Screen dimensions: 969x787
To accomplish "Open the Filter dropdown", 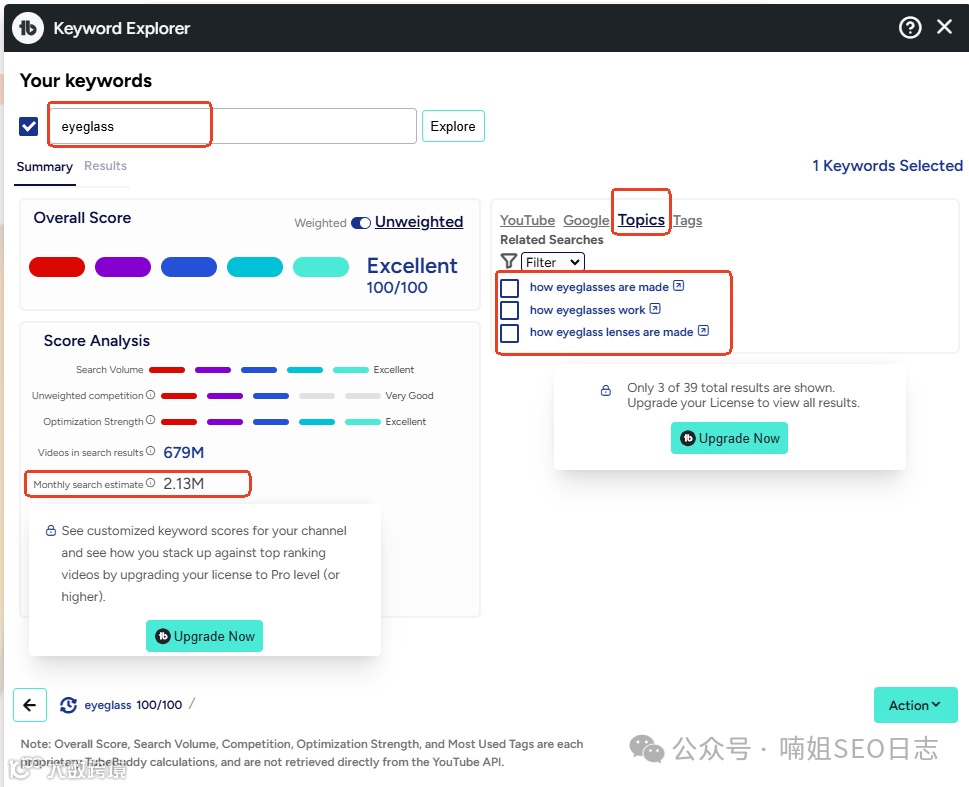I will pyautogui.click(x=552, y=262).
